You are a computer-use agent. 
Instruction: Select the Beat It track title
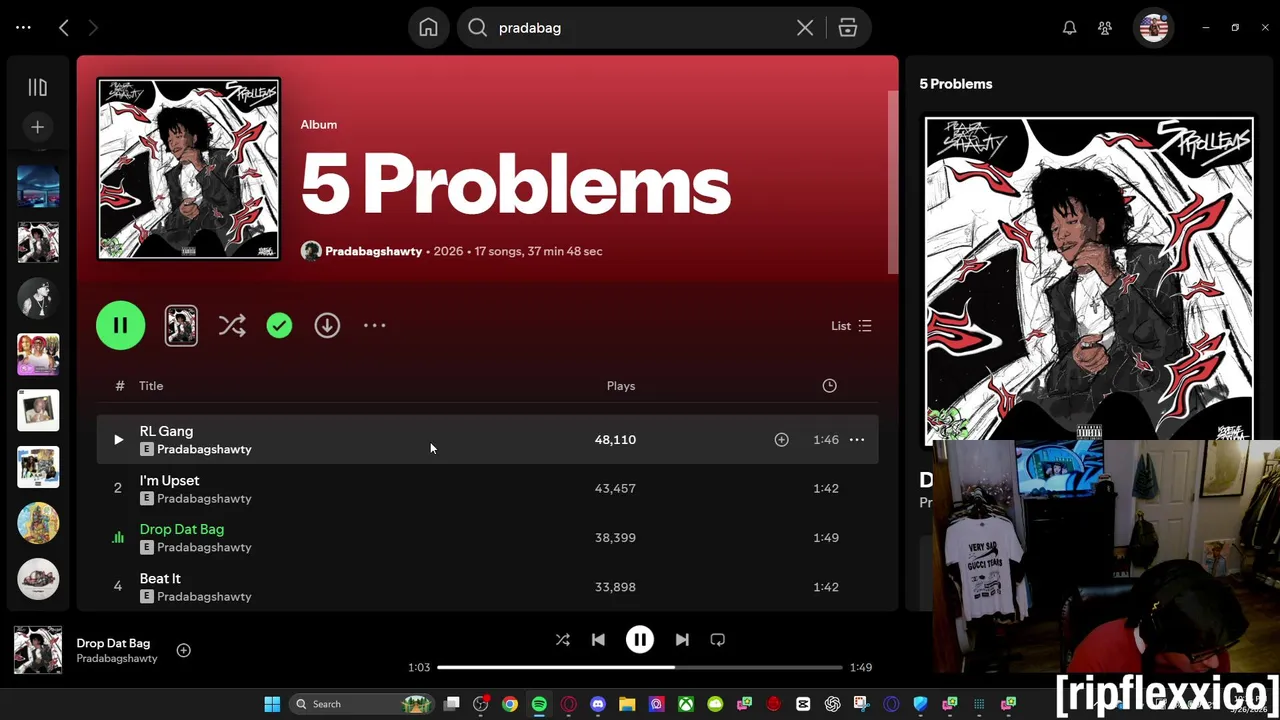pos(160,578)
